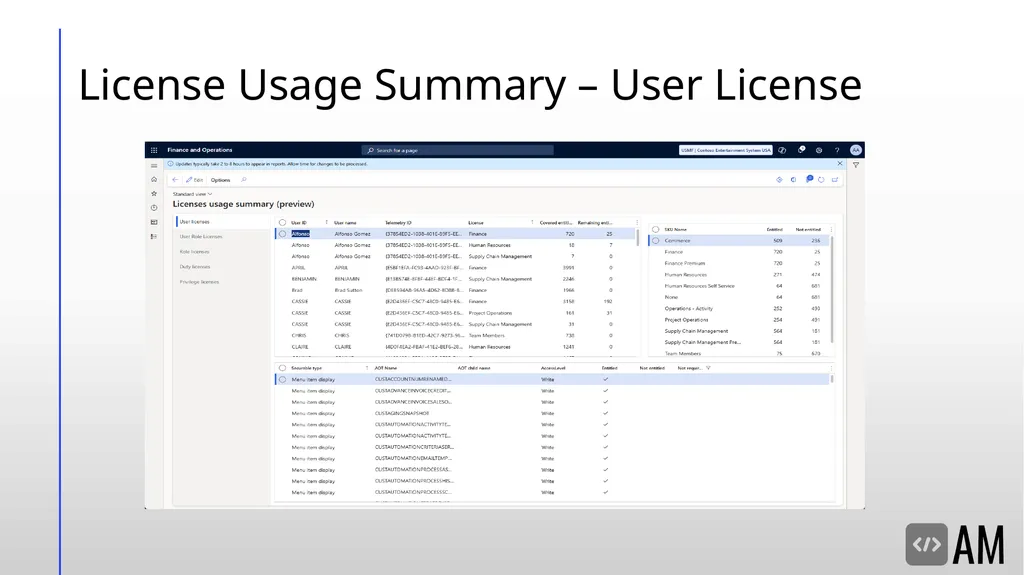The height and width of the screenshot is (575, 1024).
Task: Switch to the Duty licenses tab
Action: coord(195,267)
